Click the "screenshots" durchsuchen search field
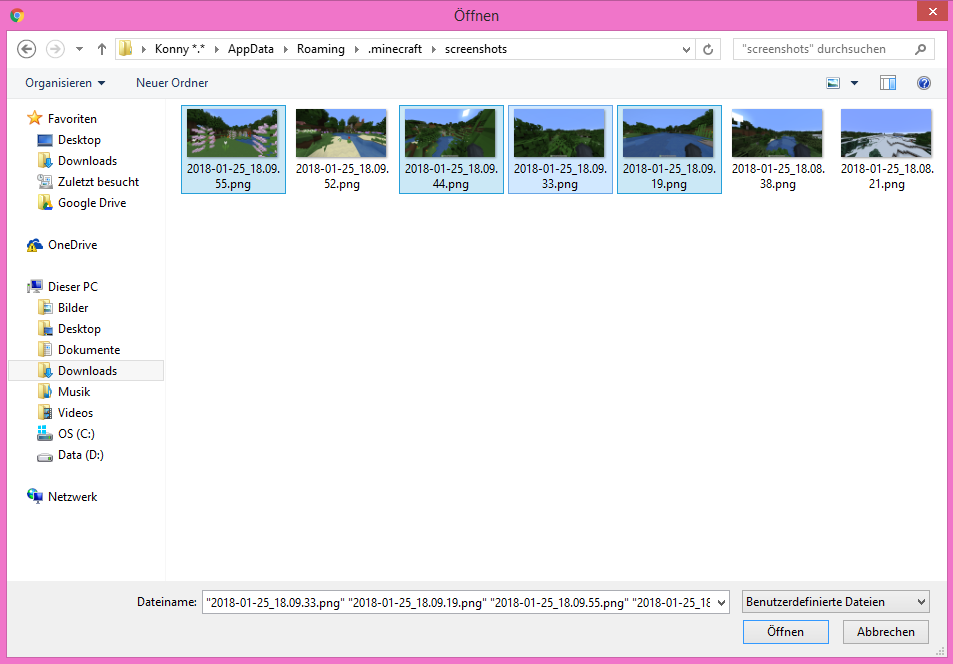Screen dimensions: 953x664 833,49
